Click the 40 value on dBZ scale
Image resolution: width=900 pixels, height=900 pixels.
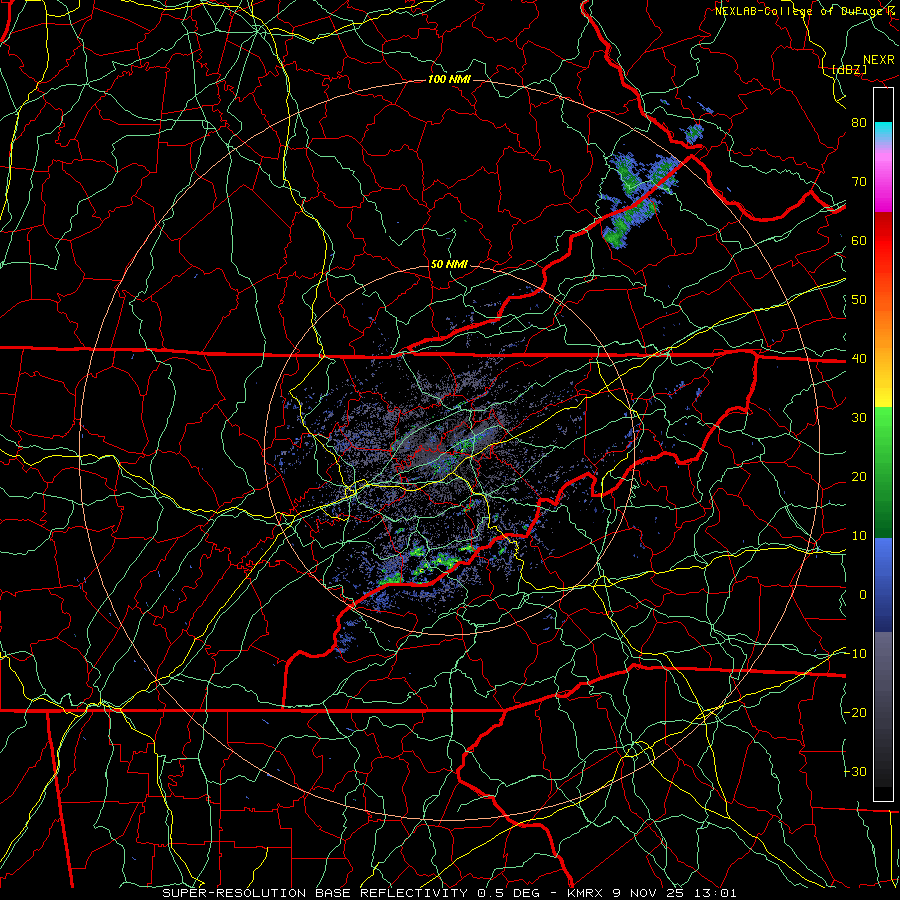859,359
